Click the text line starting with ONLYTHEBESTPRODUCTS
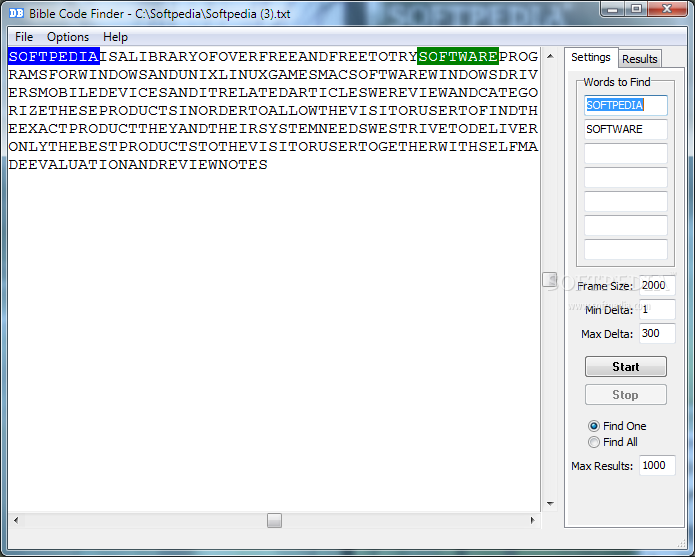The width and height of the screenshot is (695, 557). [273, 147]
